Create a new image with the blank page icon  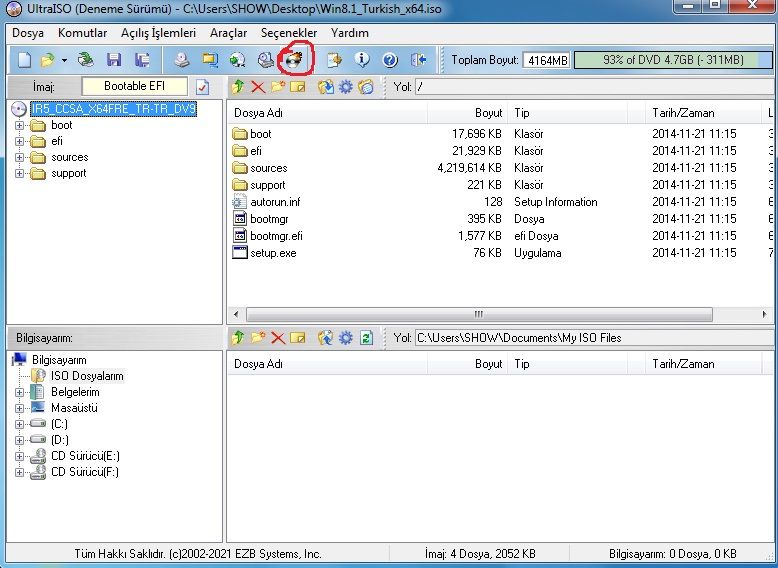click(x=24, y=60)
